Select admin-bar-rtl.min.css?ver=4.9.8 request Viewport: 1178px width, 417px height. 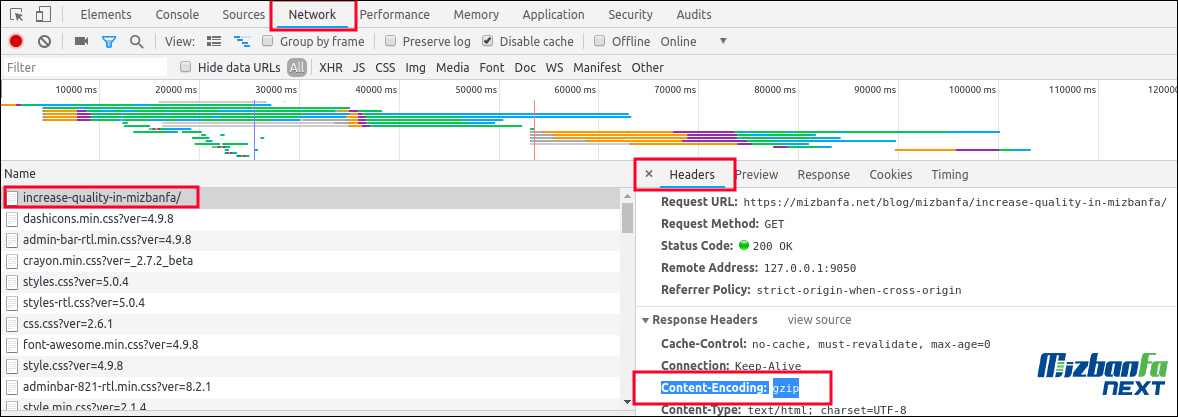pyautogui.click(x=310, y=240)
